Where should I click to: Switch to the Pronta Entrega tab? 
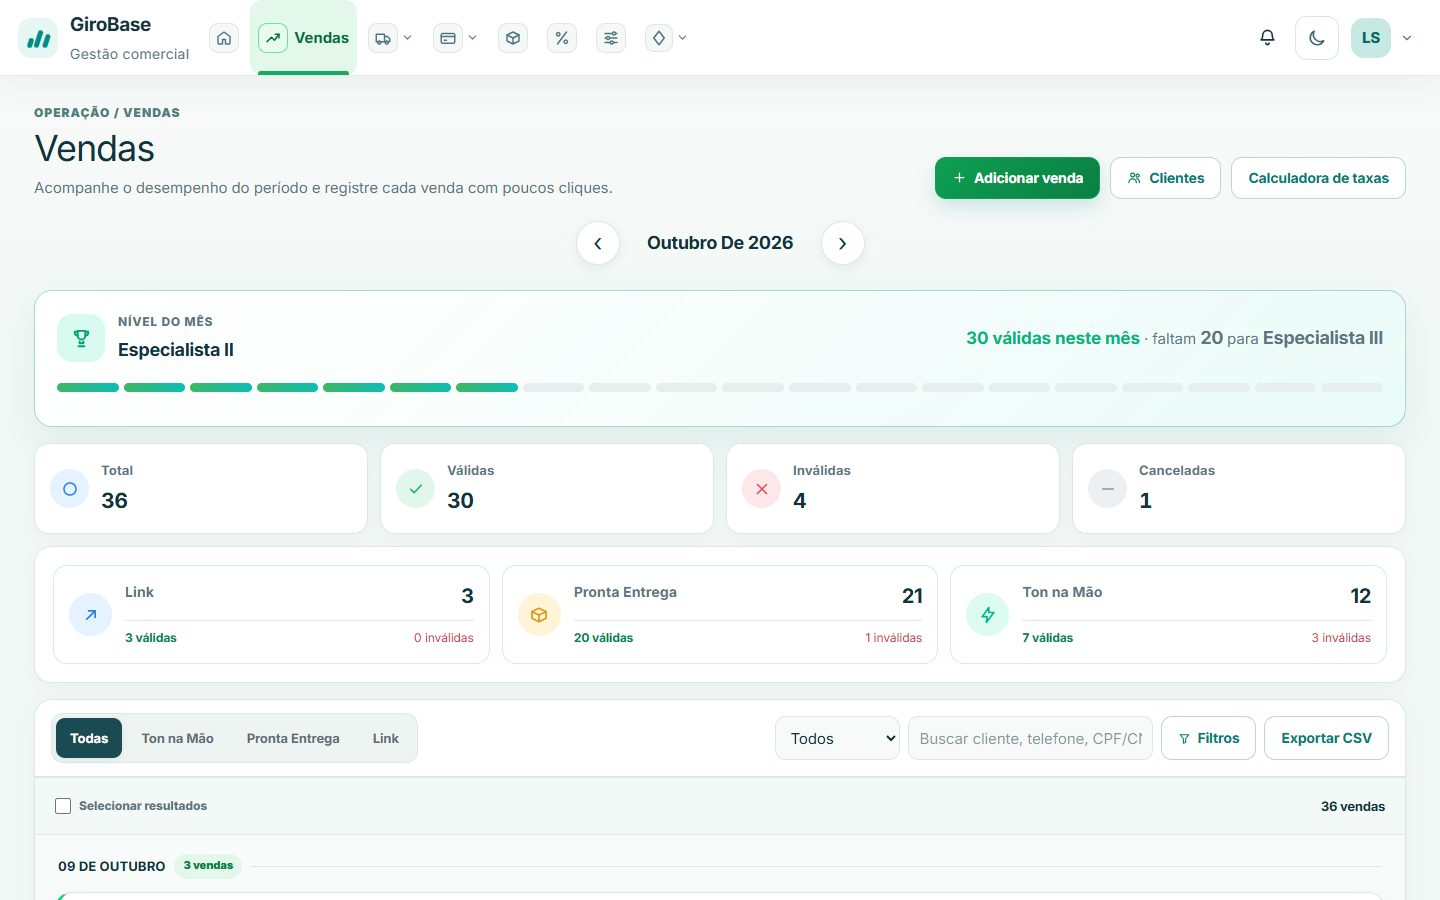293,738
